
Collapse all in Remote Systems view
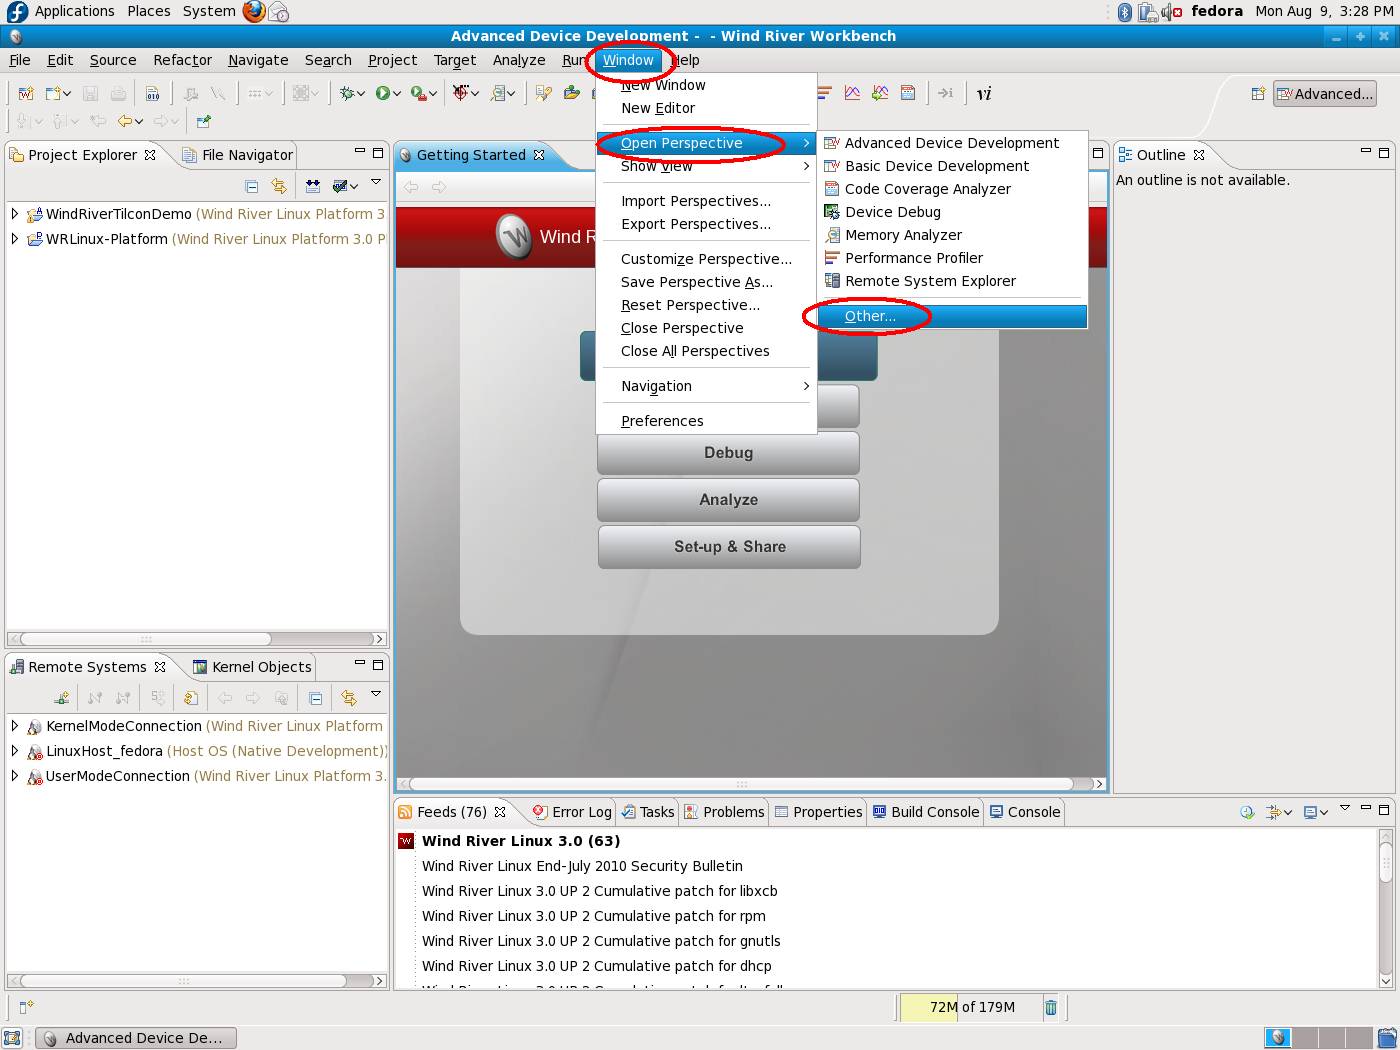tap(315, 698)
